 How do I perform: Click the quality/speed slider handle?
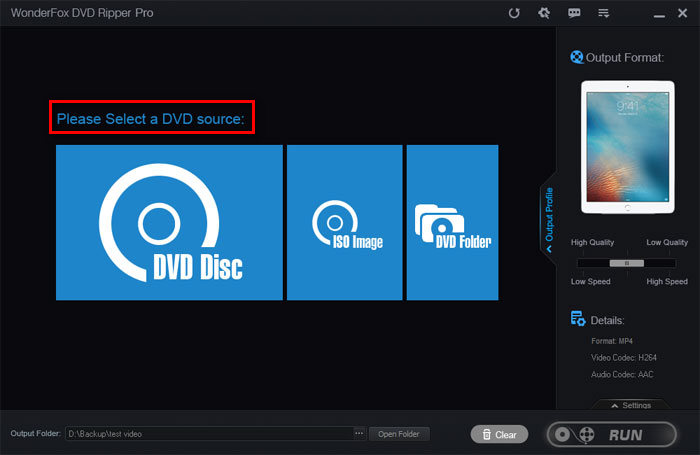point(627,263)
